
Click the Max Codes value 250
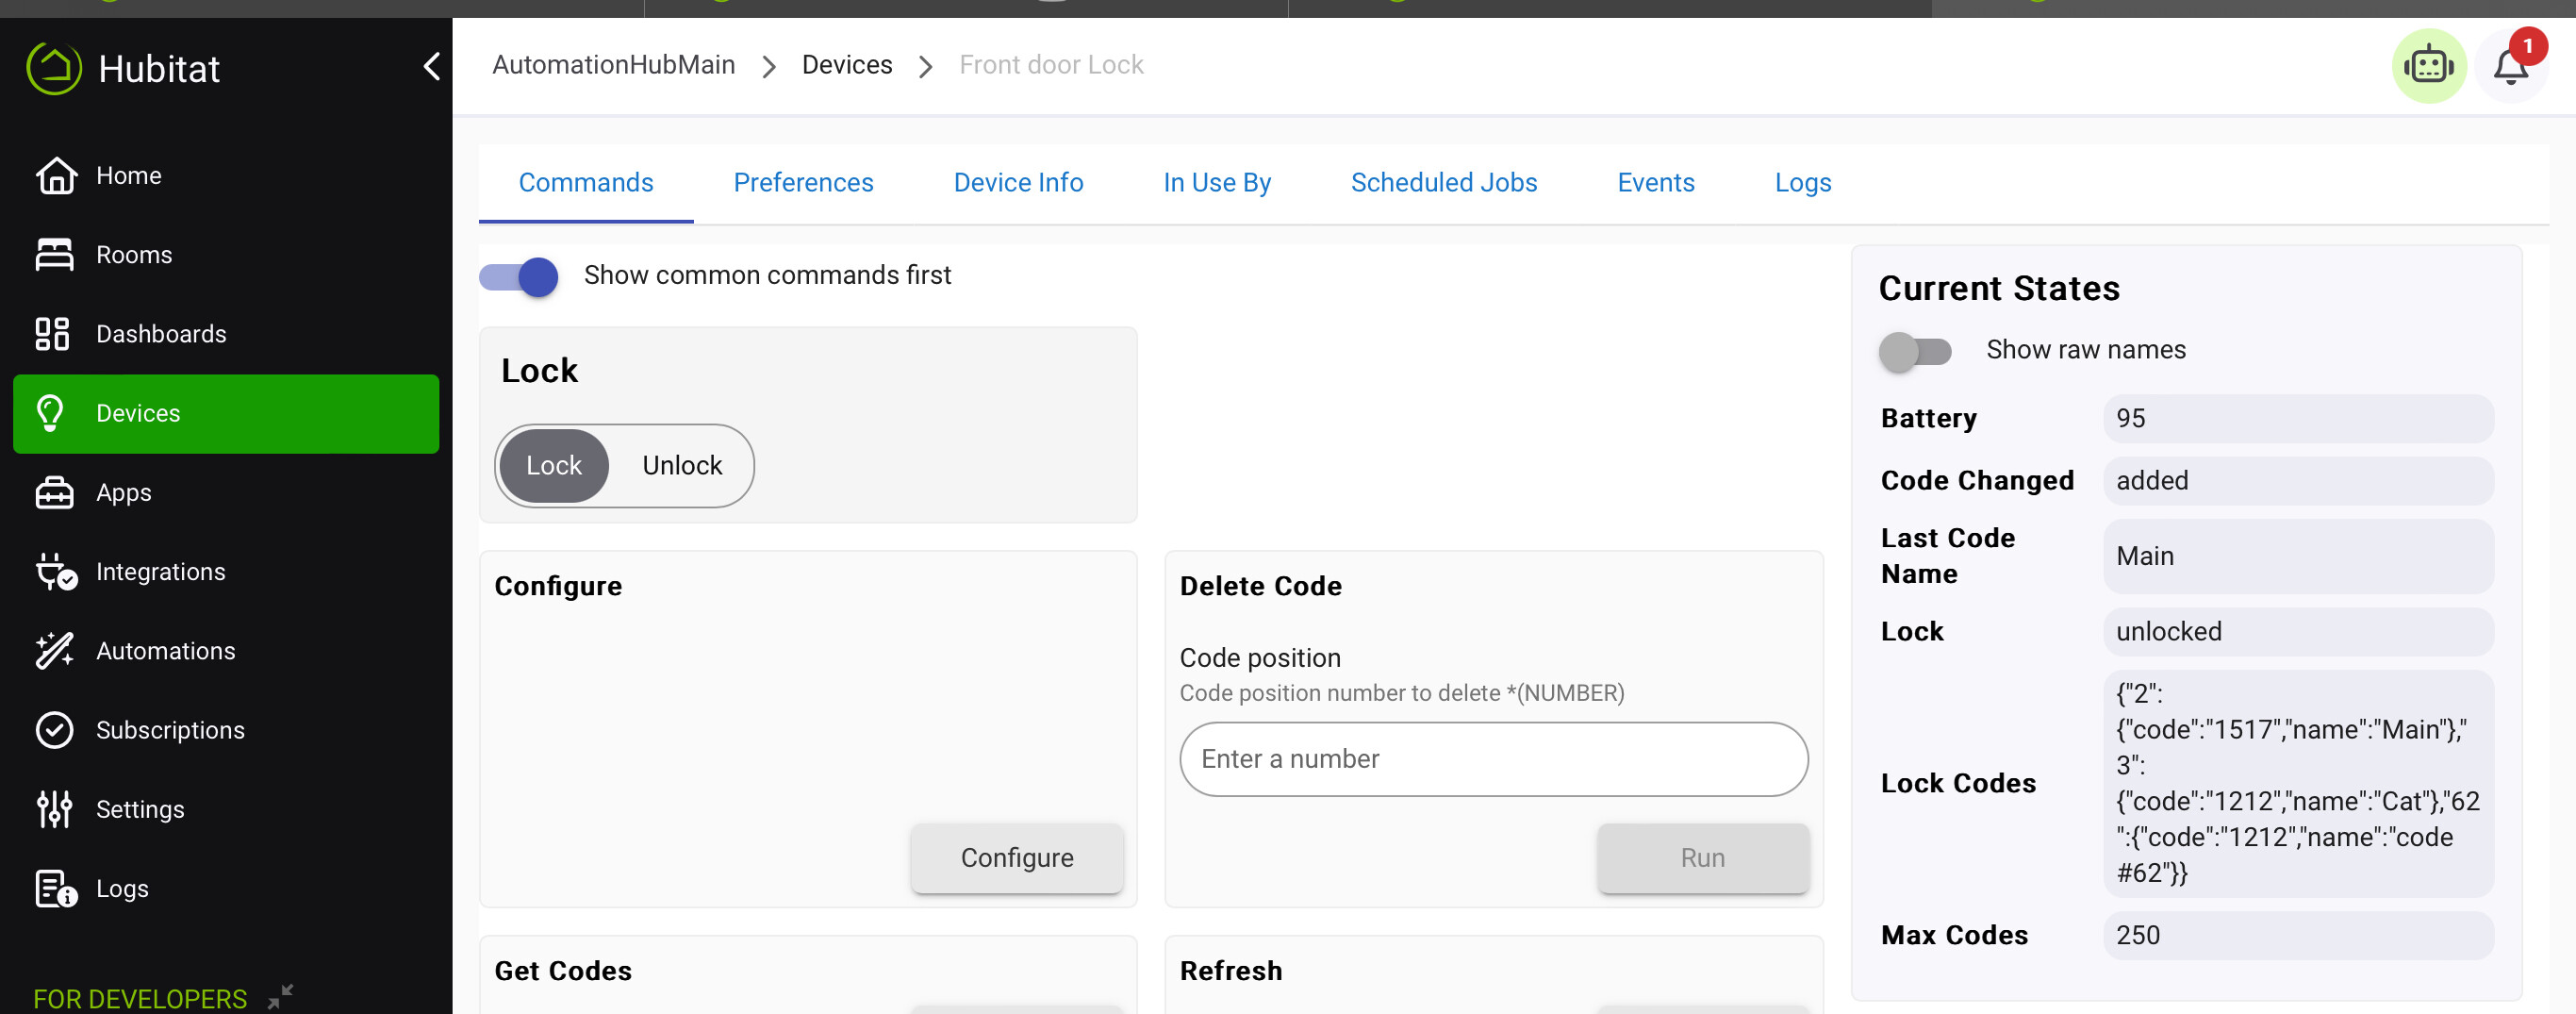click(2298, 935)
